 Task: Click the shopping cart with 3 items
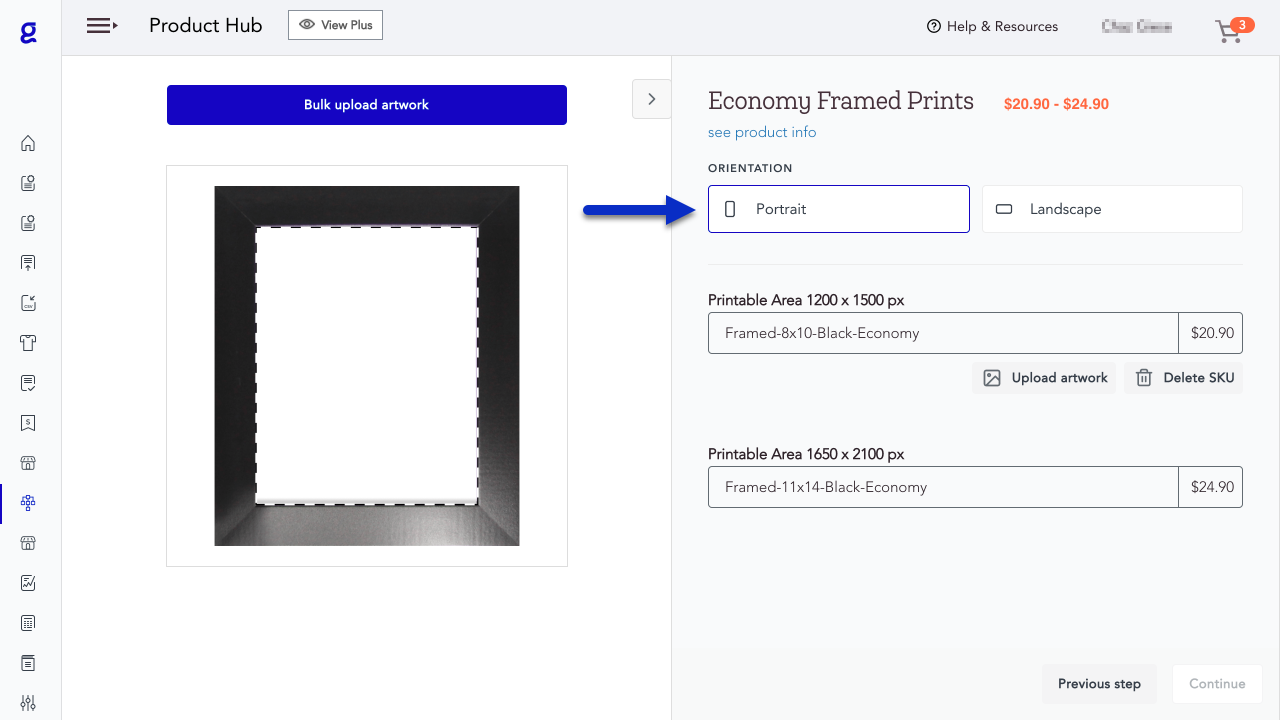coord(1228,30)
